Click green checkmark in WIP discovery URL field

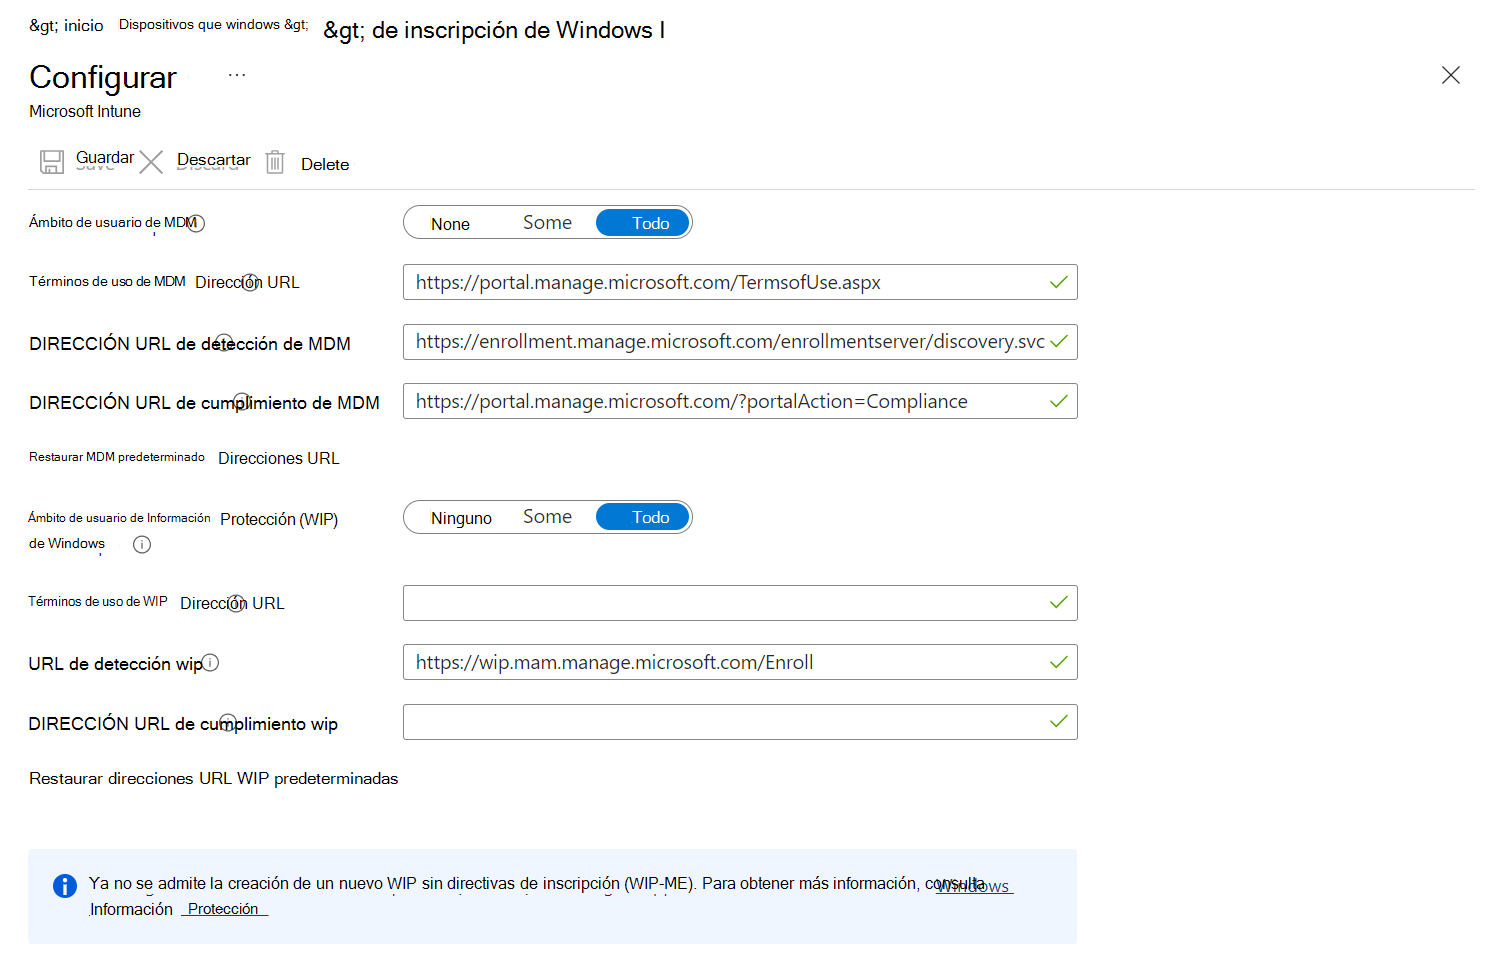(1059, 662)
